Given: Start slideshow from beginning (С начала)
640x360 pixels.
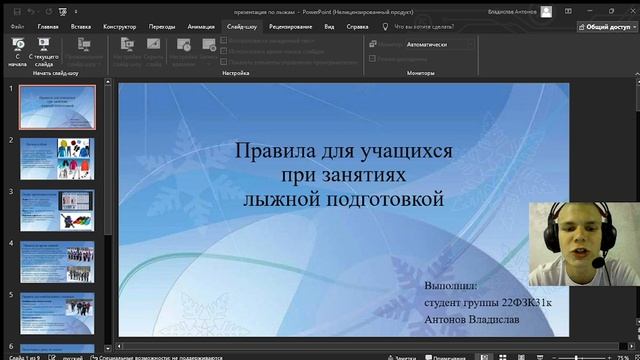Looking at the screenshot, I should coord(18,52).
